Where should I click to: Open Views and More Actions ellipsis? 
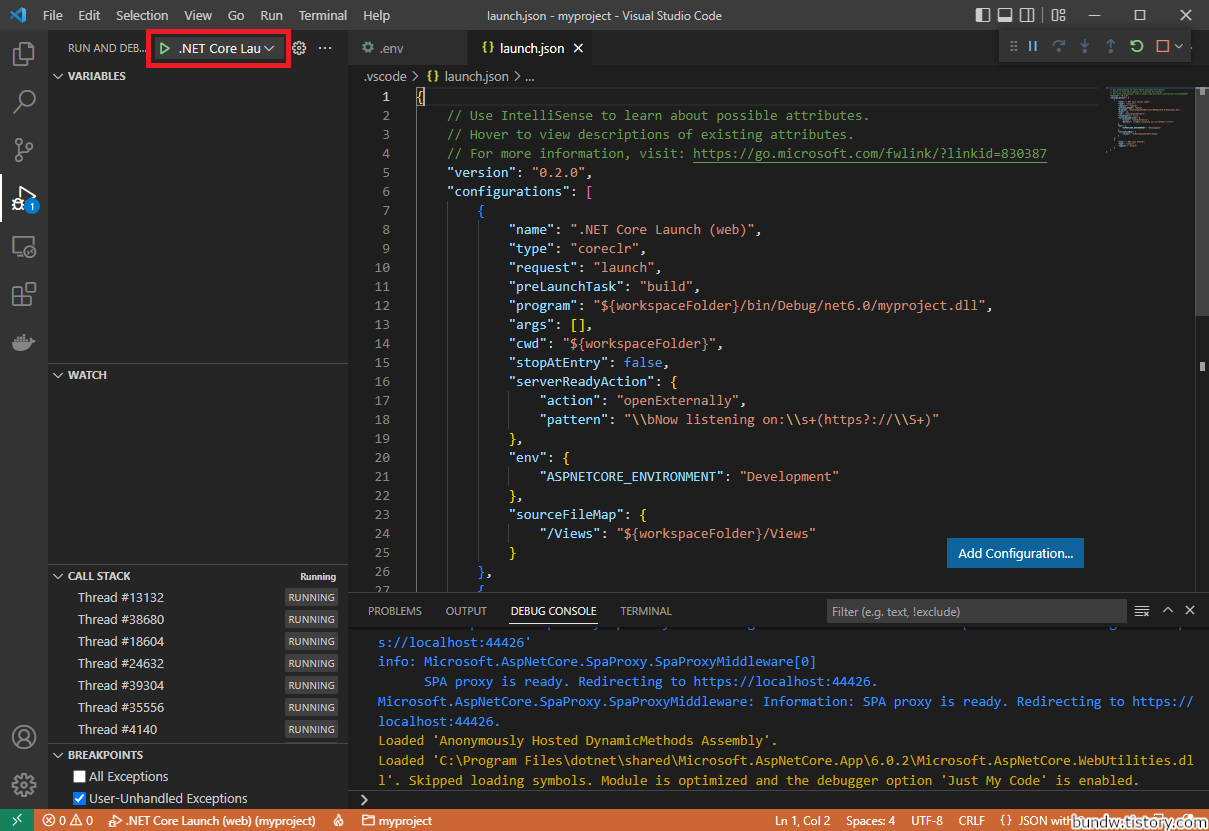click(325, 48)
